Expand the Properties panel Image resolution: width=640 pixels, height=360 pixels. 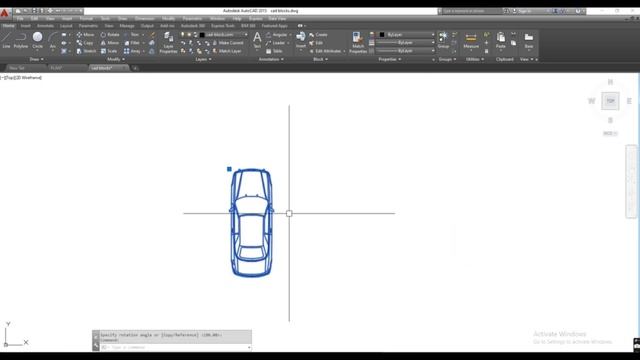[390, 59]
